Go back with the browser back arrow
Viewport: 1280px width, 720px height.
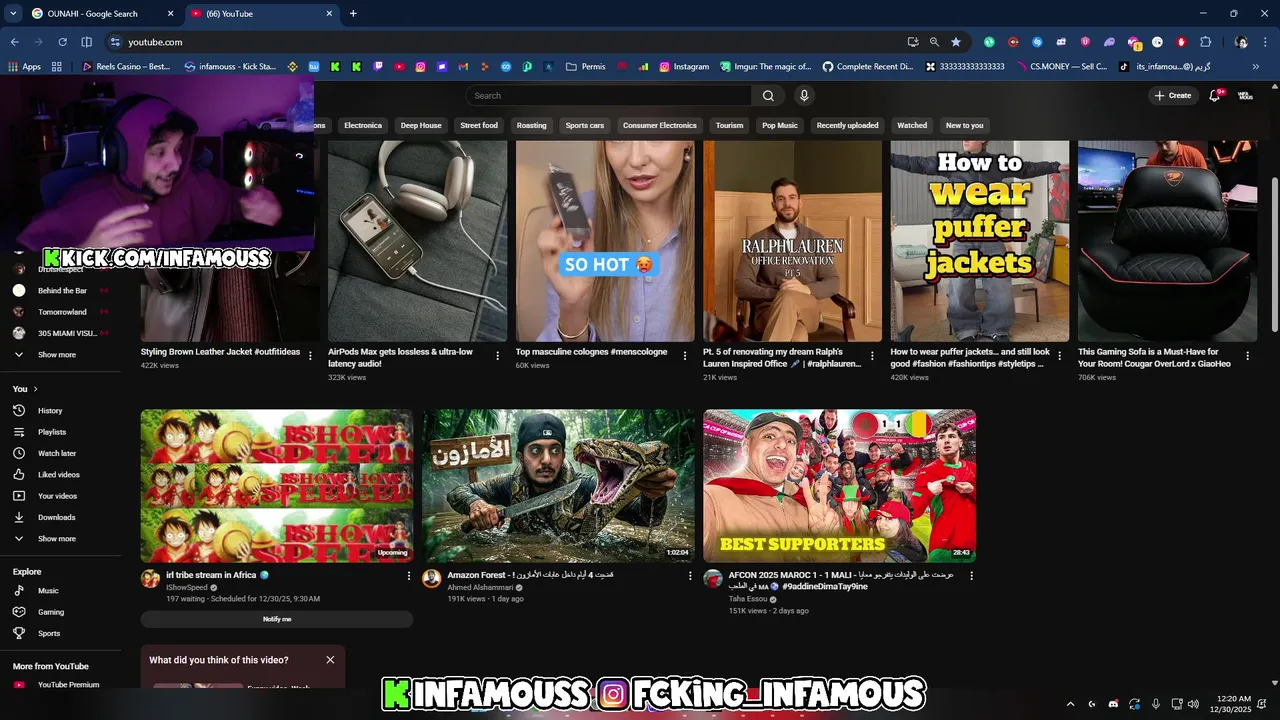[14, 42]
